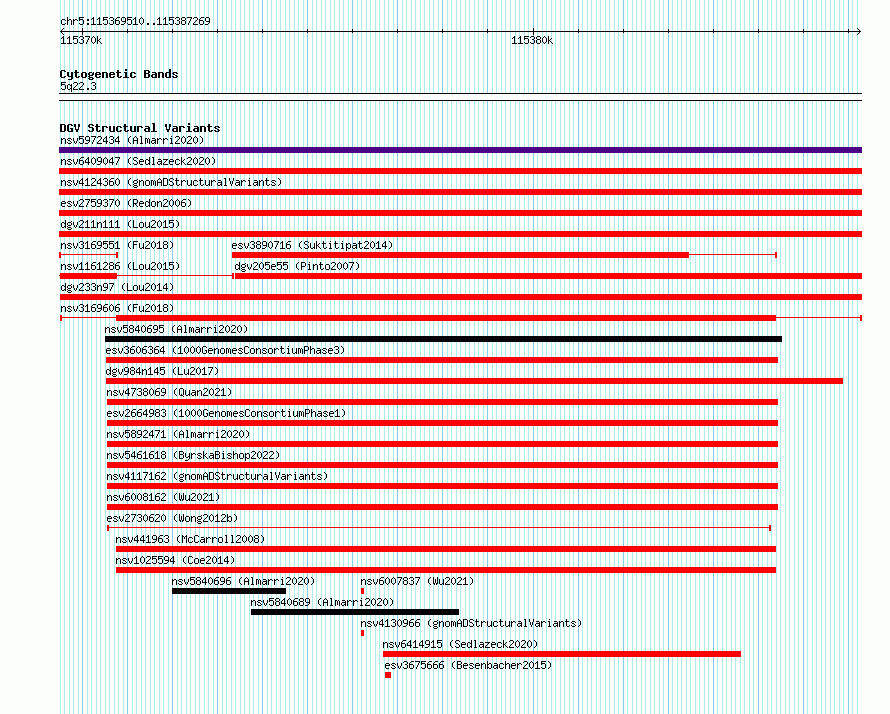
Task: Click nsv4117162 (gnomADStructuralVariants) label
Action: (217, 476)
